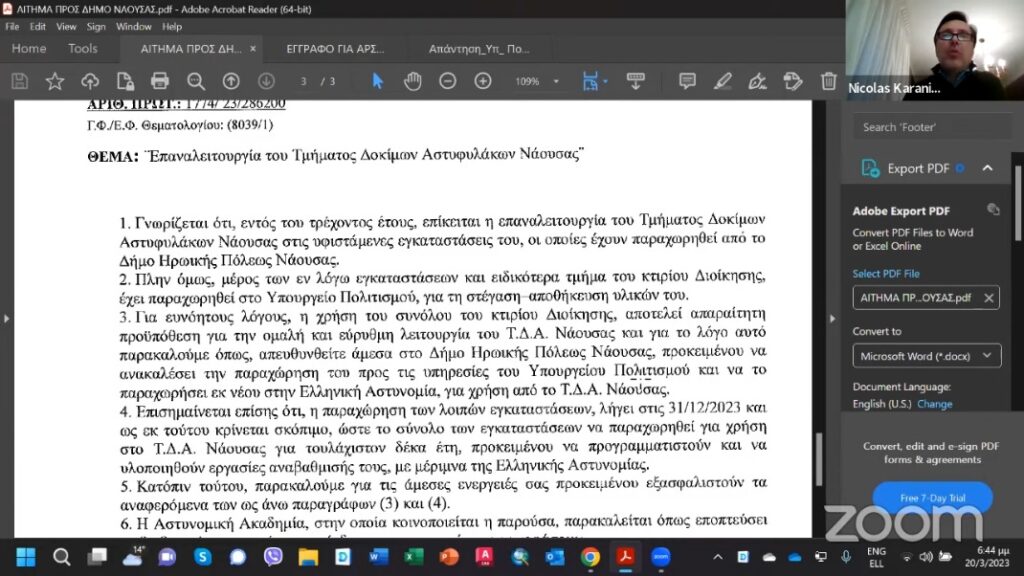Click the Search 'Footer' tools field

coord(930,127)
